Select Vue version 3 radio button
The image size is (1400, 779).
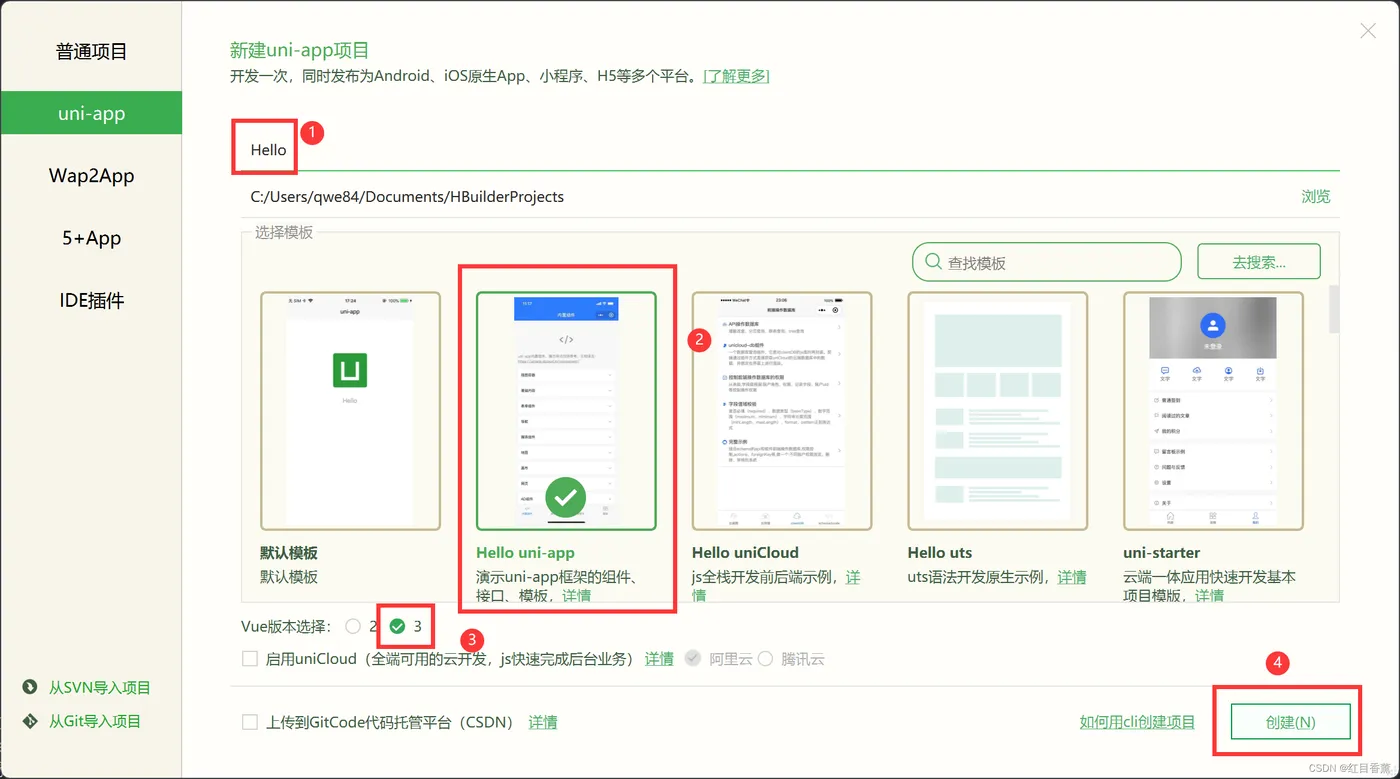point(397,626)
